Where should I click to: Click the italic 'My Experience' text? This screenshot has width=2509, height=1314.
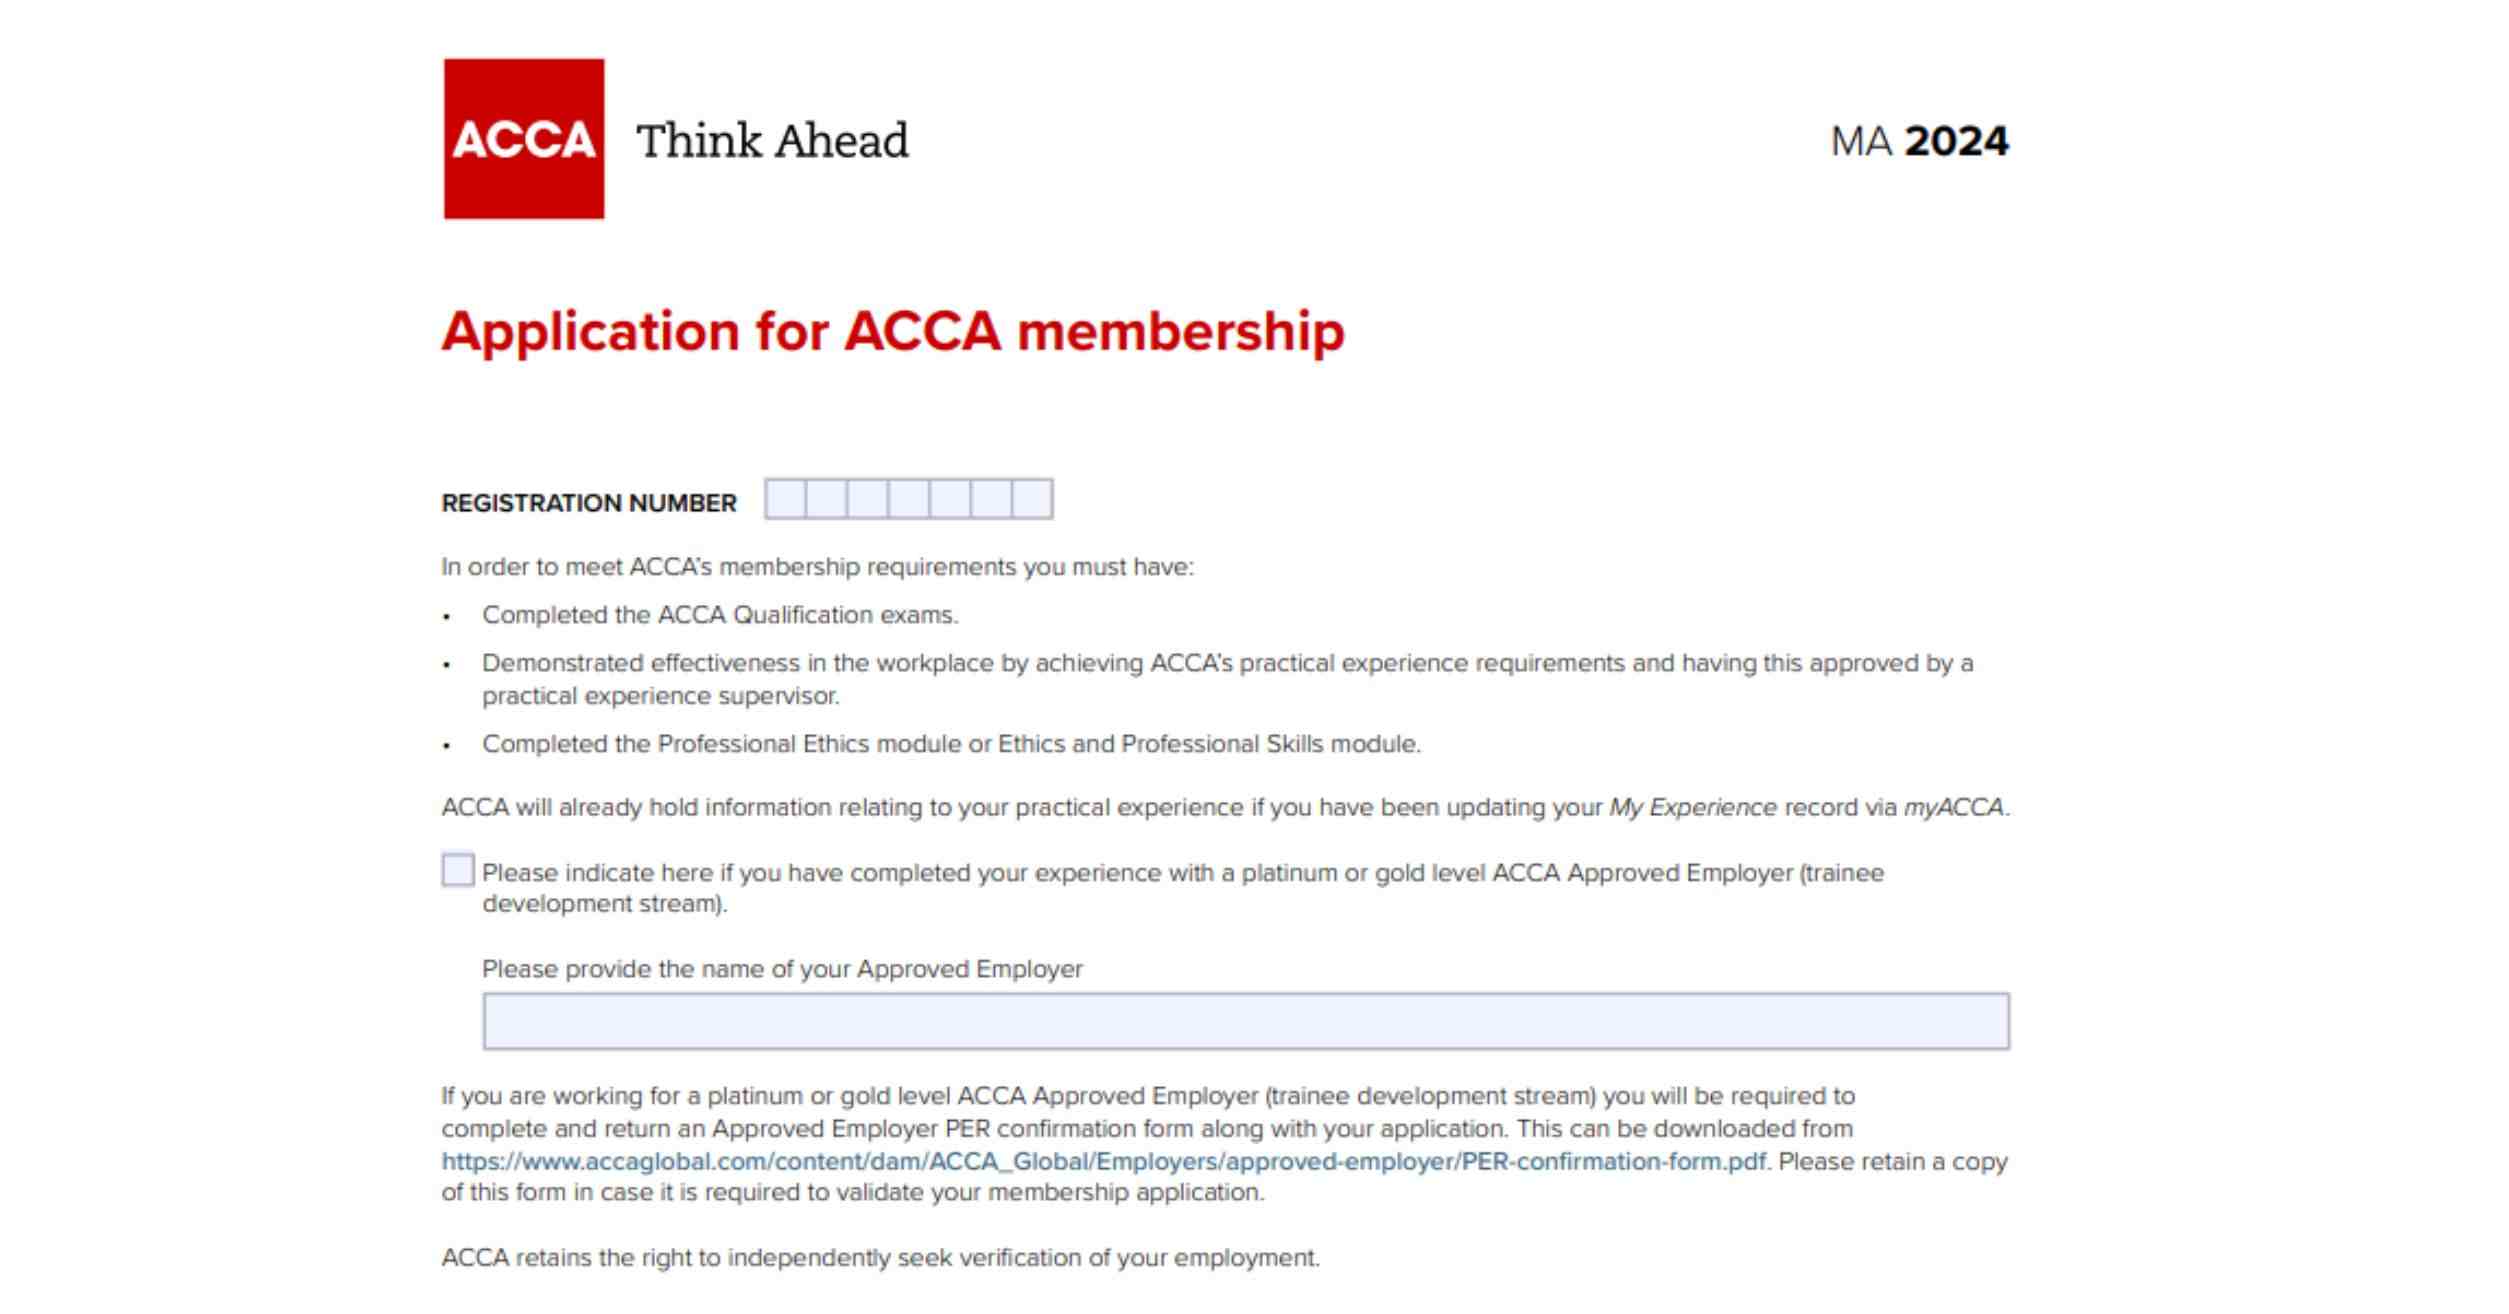(x=1692, y=808)
